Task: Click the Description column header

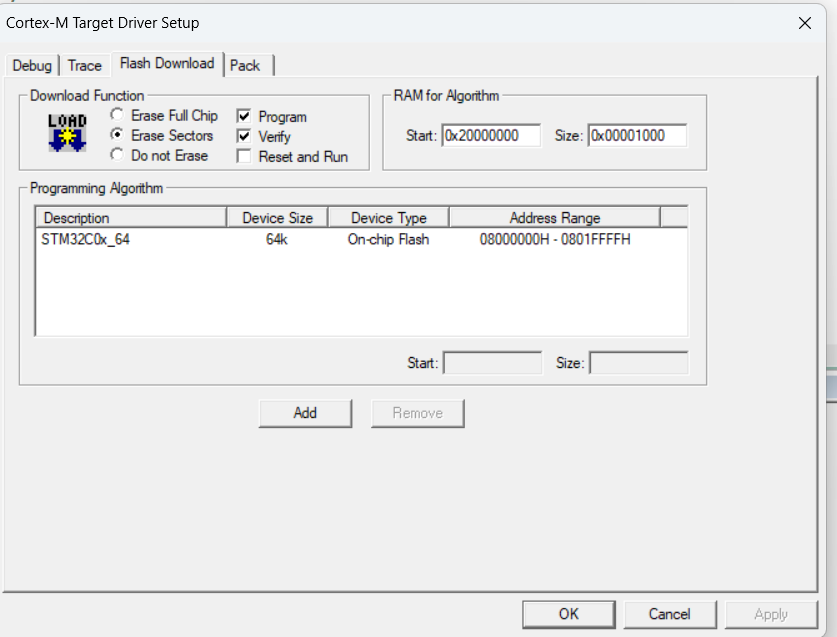Action: (x=131, y=218)
